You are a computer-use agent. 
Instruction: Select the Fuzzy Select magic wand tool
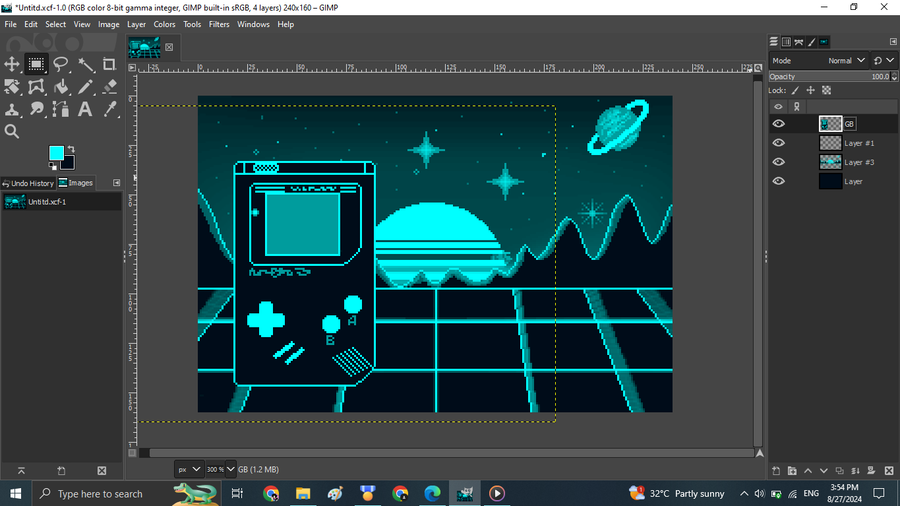pos(85,64)
